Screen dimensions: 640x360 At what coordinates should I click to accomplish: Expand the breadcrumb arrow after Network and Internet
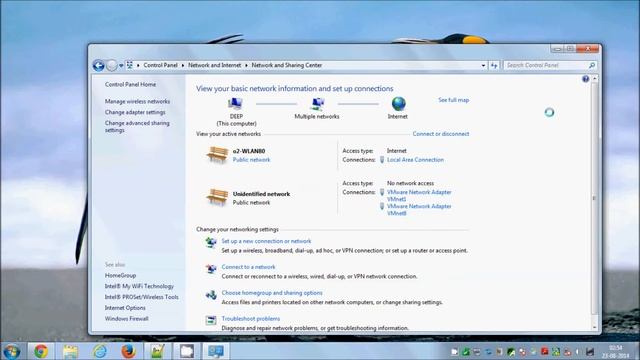point(246,65)
